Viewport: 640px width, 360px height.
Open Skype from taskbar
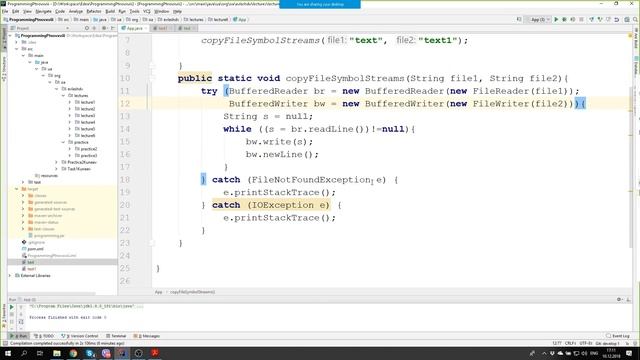pyautogui.click(x=89, y=353)
